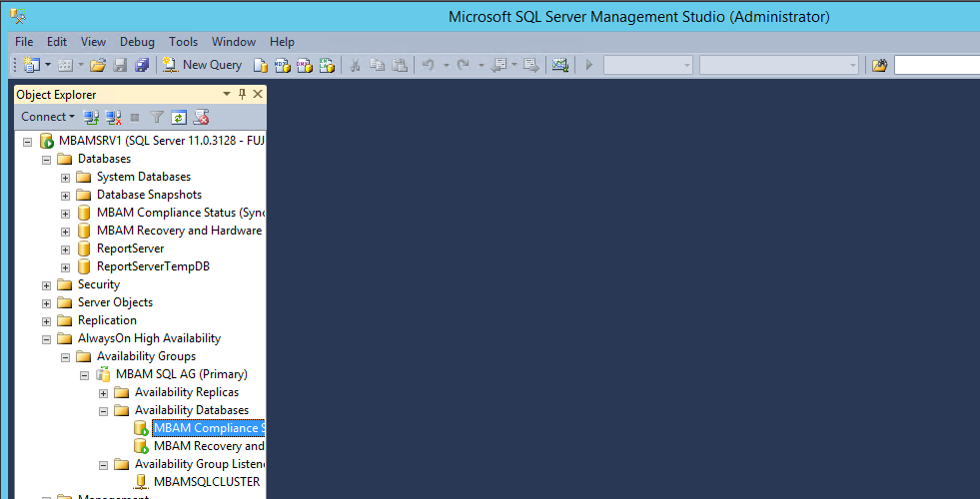Screen dimensions: 980x499
Task: Click the Find in Files icon
Action: click(879, 65)
